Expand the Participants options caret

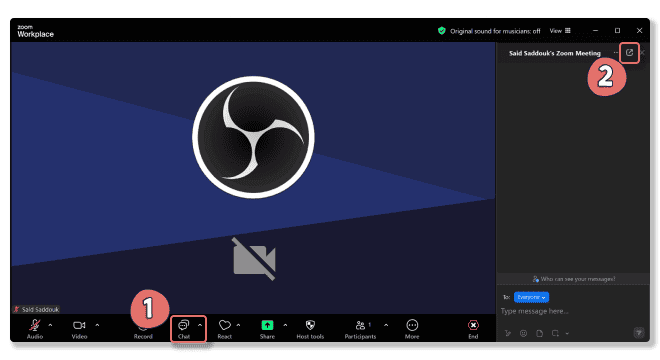tap(386, 325)
